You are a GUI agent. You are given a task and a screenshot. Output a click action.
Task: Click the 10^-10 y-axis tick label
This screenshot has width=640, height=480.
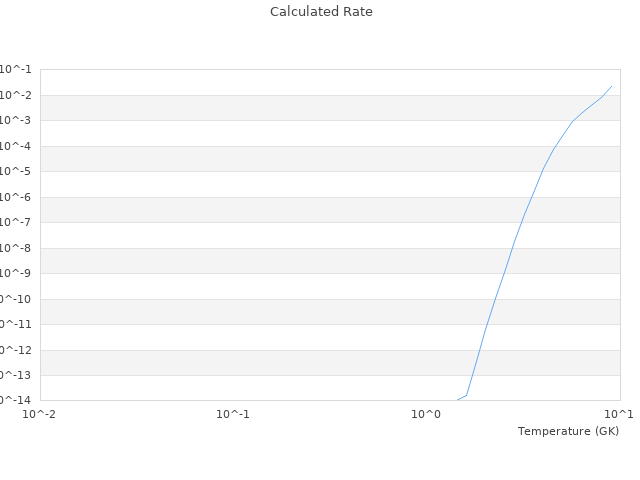click(x=15, y=299)
